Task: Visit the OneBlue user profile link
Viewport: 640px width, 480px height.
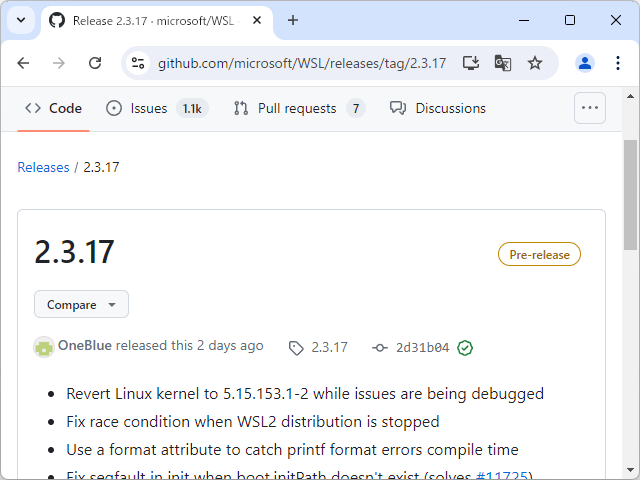Action: (x=85, y=346)
